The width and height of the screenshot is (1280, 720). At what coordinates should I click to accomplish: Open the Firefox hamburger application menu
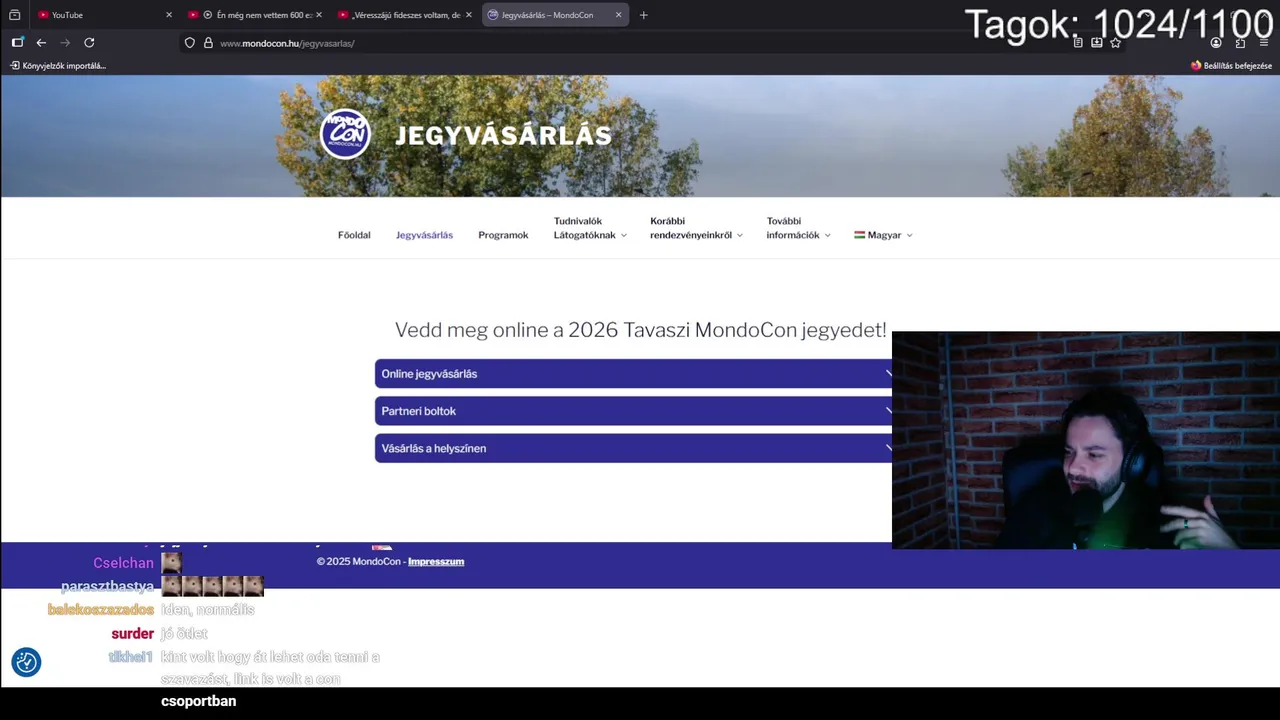pyautogui.click(x=1264, y=43)
